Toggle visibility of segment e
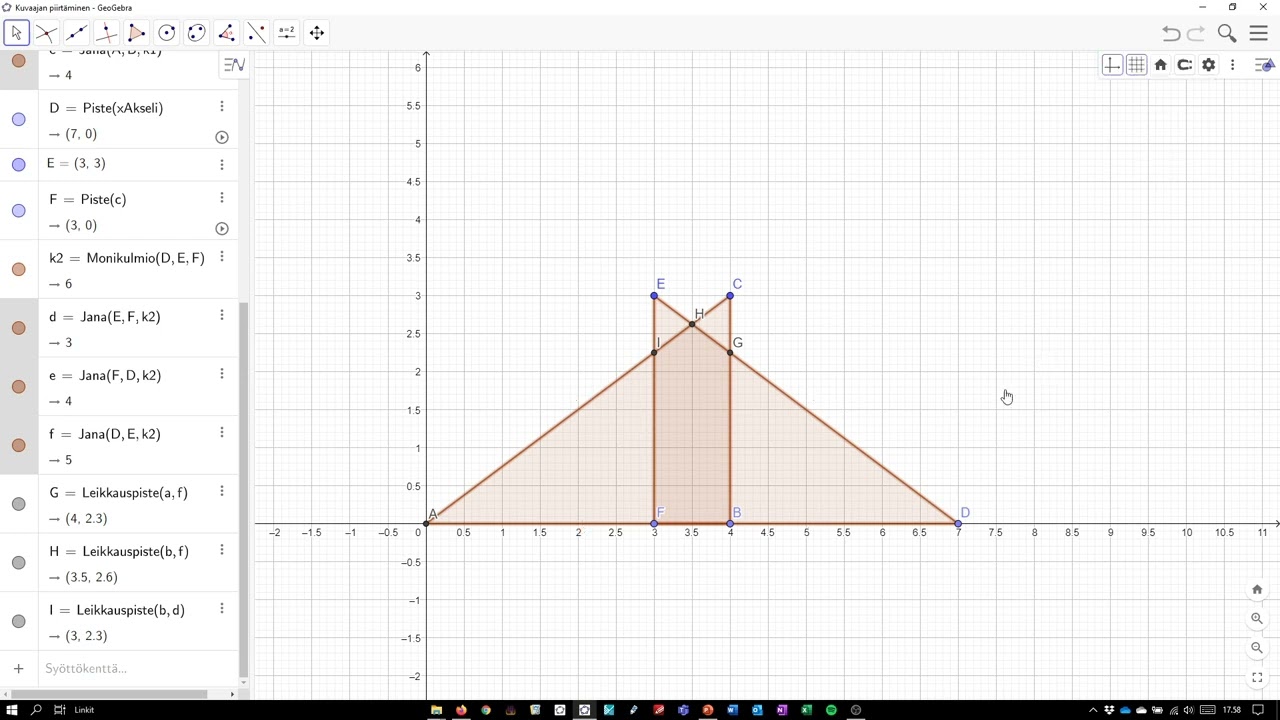1280x720 pixels. tap(19, 387)
